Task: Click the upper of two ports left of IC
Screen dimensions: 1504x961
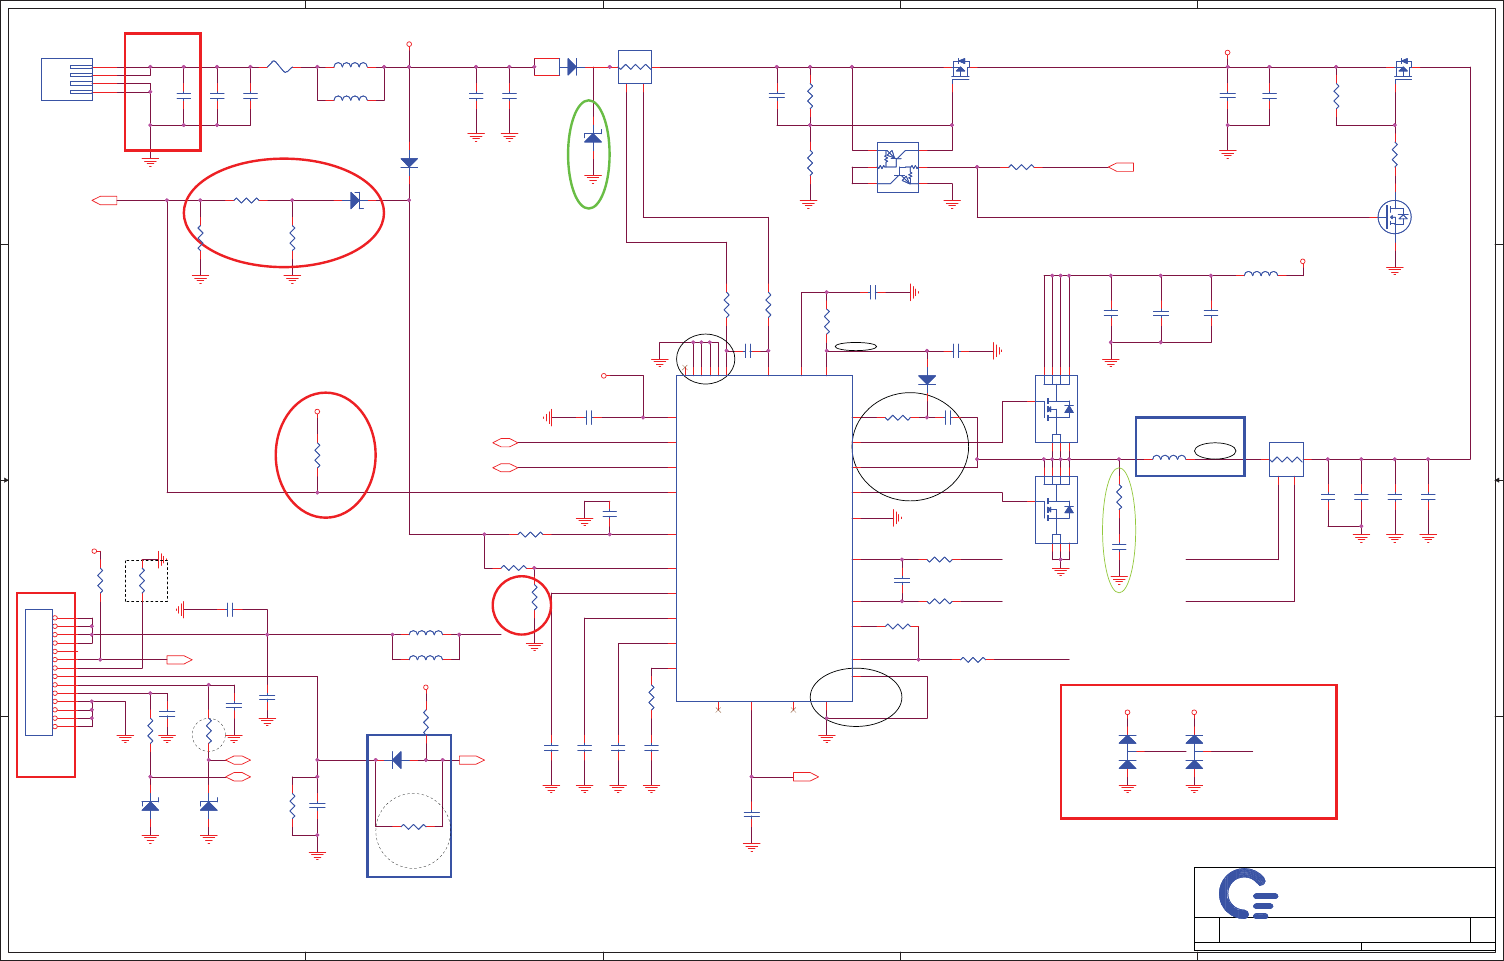Action: [505, 442]
